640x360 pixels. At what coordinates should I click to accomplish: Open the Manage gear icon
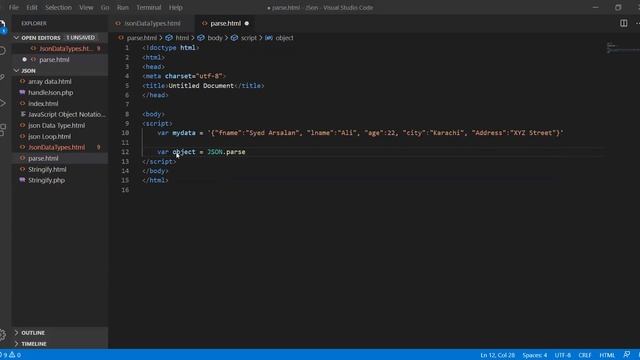(x=2, y=335)
